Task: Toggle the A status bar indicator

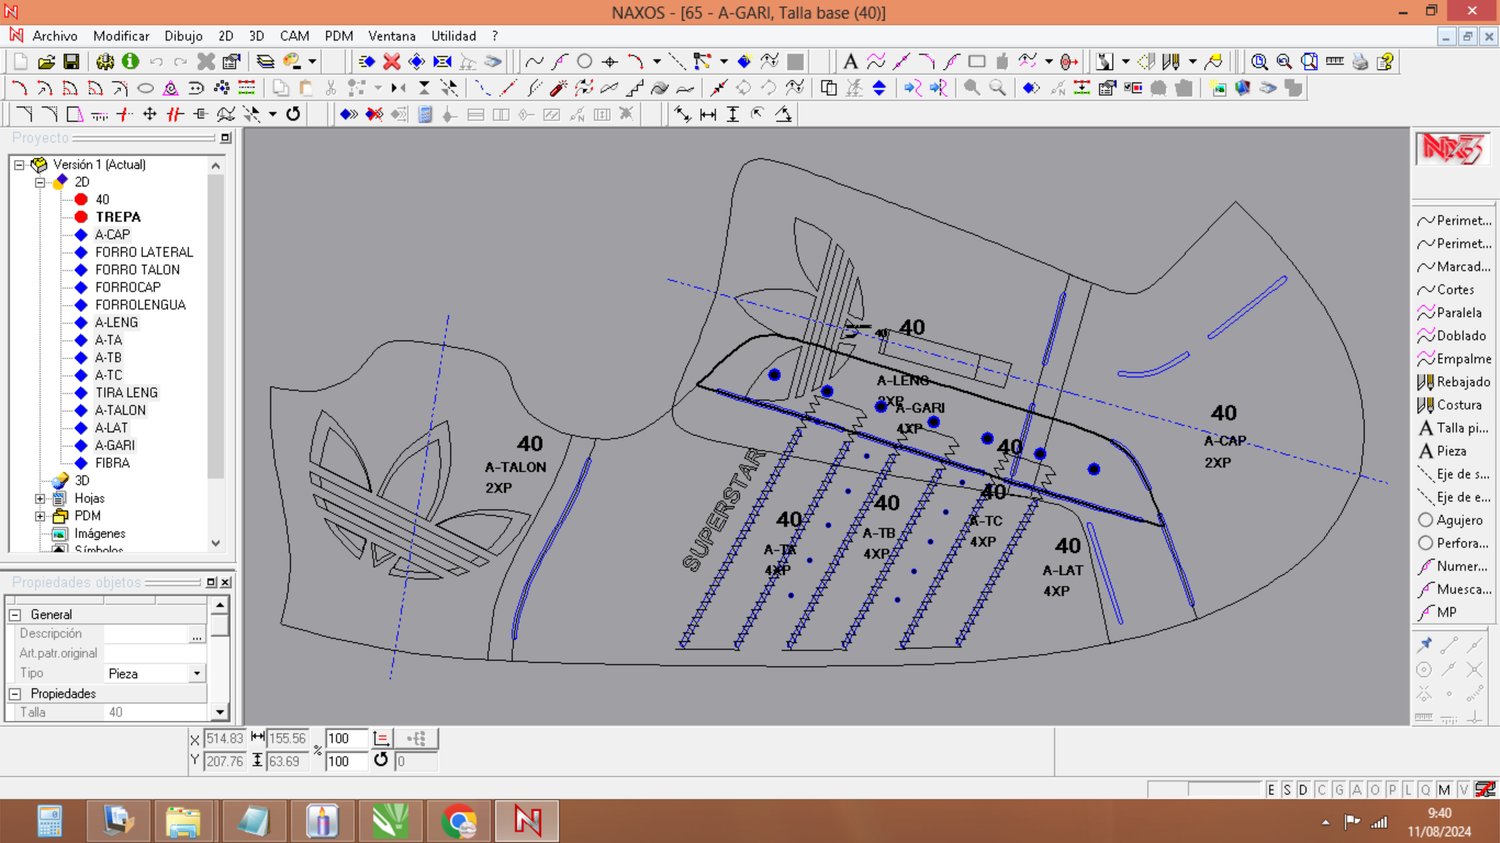Action: point(1357,790)
